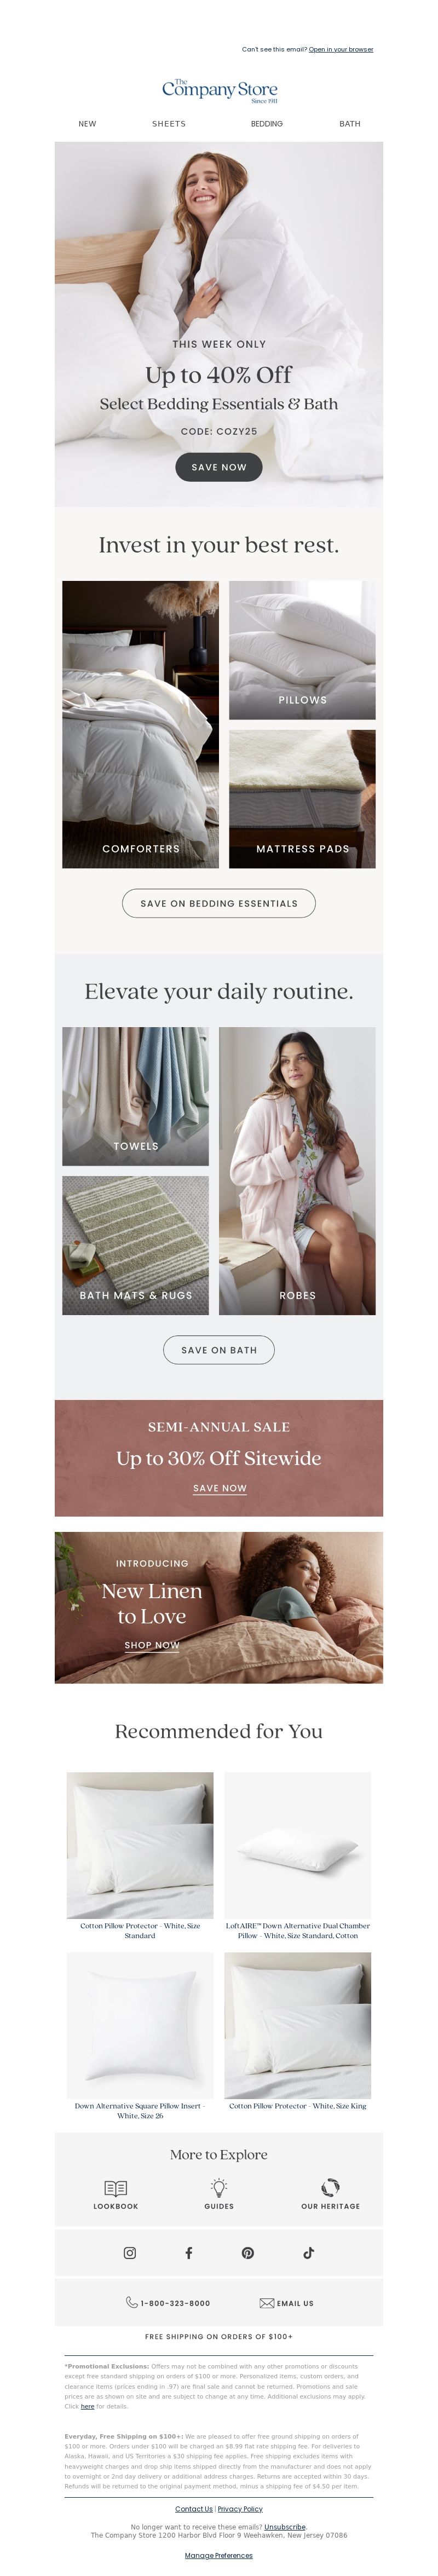Open the TikTok icon link

(x=308, y=2253)
